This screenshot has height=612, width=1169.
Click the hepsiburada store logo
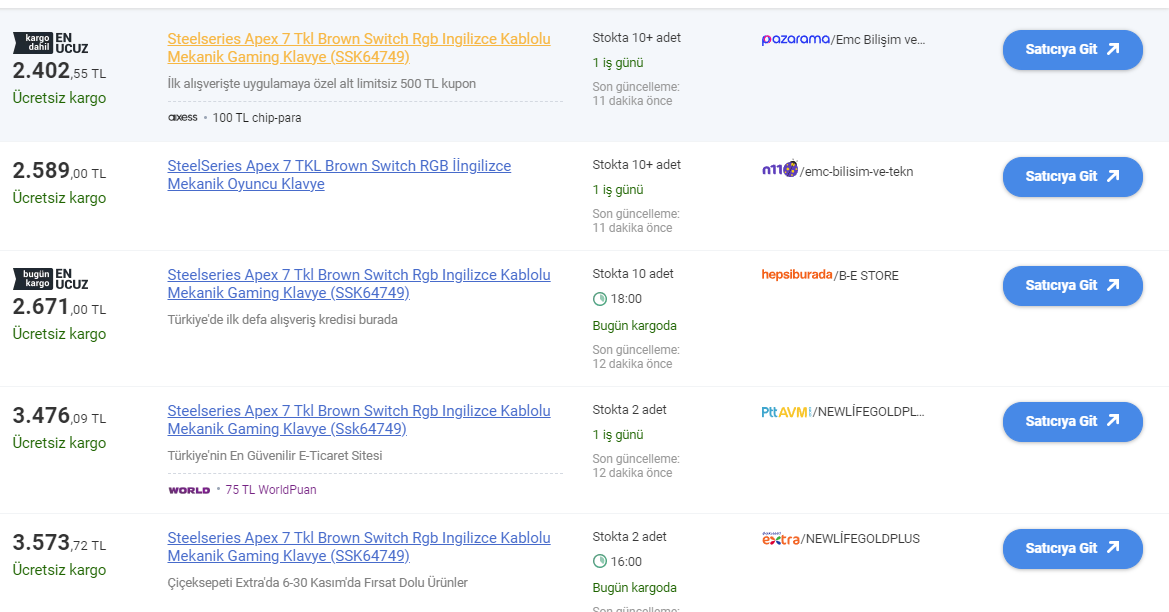click(796, 275)
